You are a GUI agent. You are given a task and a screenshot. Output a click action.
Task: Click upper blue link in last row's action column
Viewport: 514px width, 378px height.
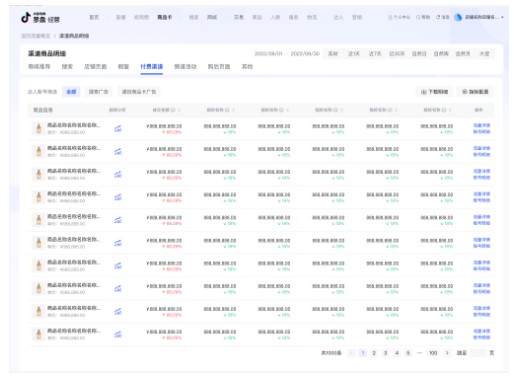tap(482, 331)
